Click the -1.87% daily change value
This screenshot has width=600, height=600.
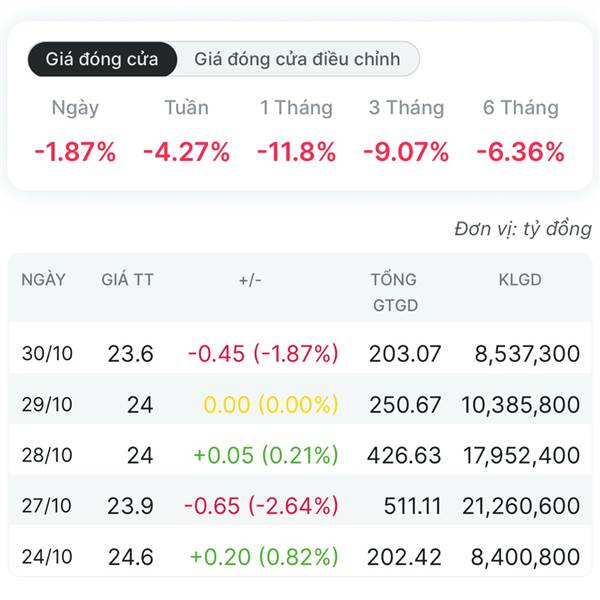[x=75, y=152]
